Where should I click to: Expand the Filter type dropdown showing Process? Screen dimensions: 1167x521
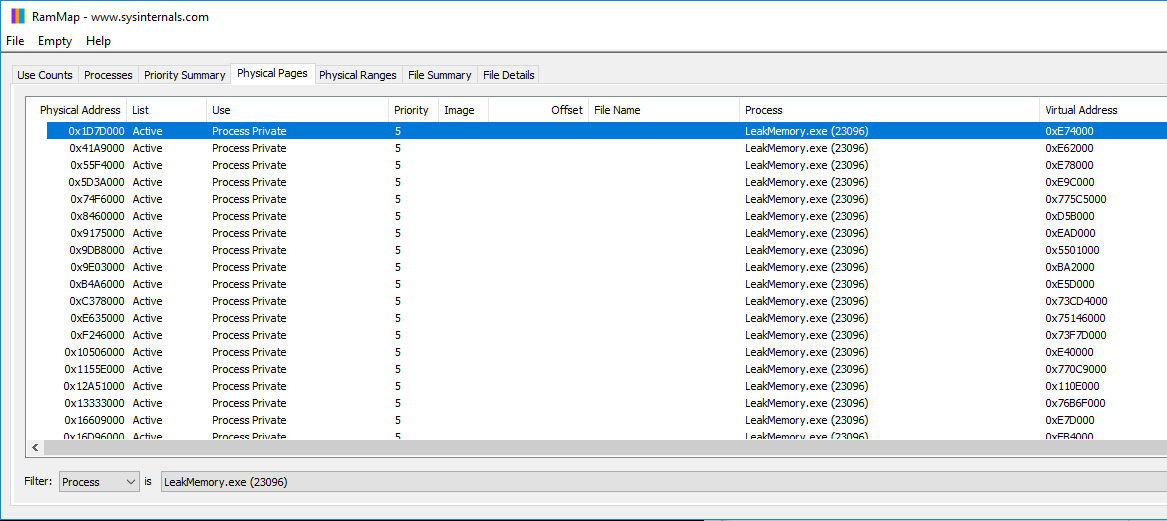[99, 482]
